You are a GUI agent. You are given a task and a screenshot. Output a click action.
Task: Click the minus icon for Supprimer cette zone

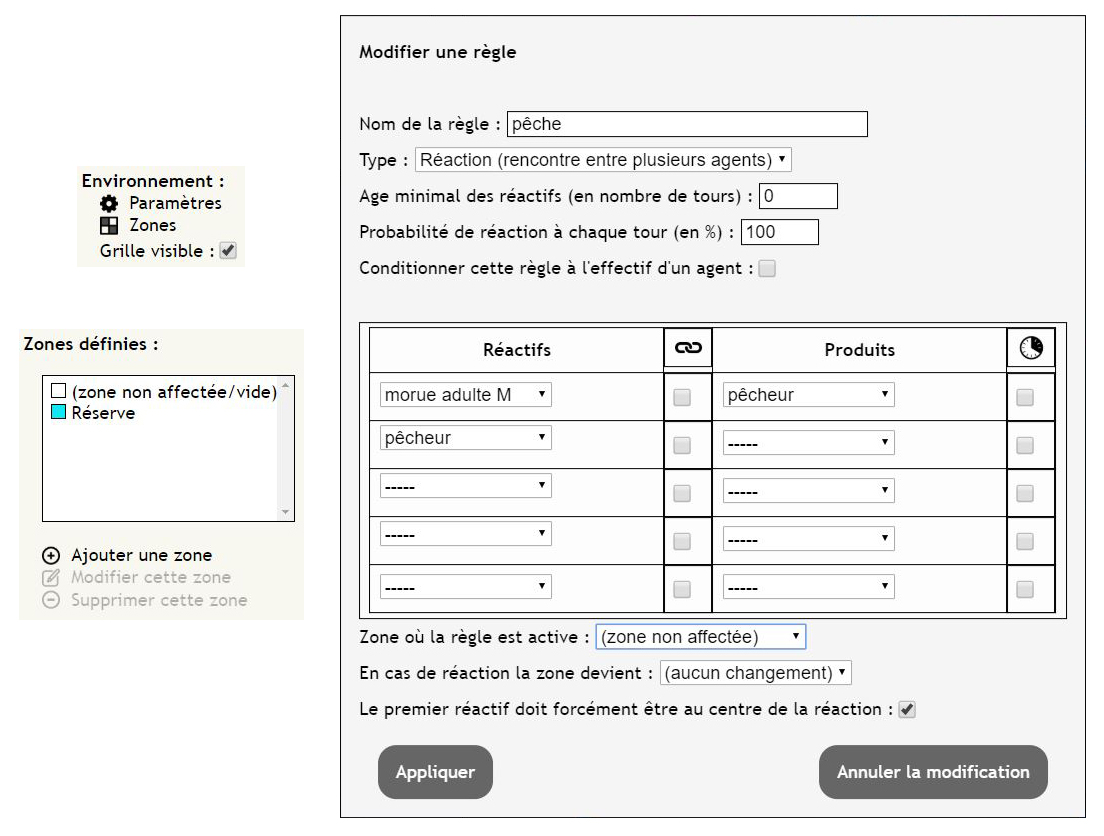tap(51, 600)
